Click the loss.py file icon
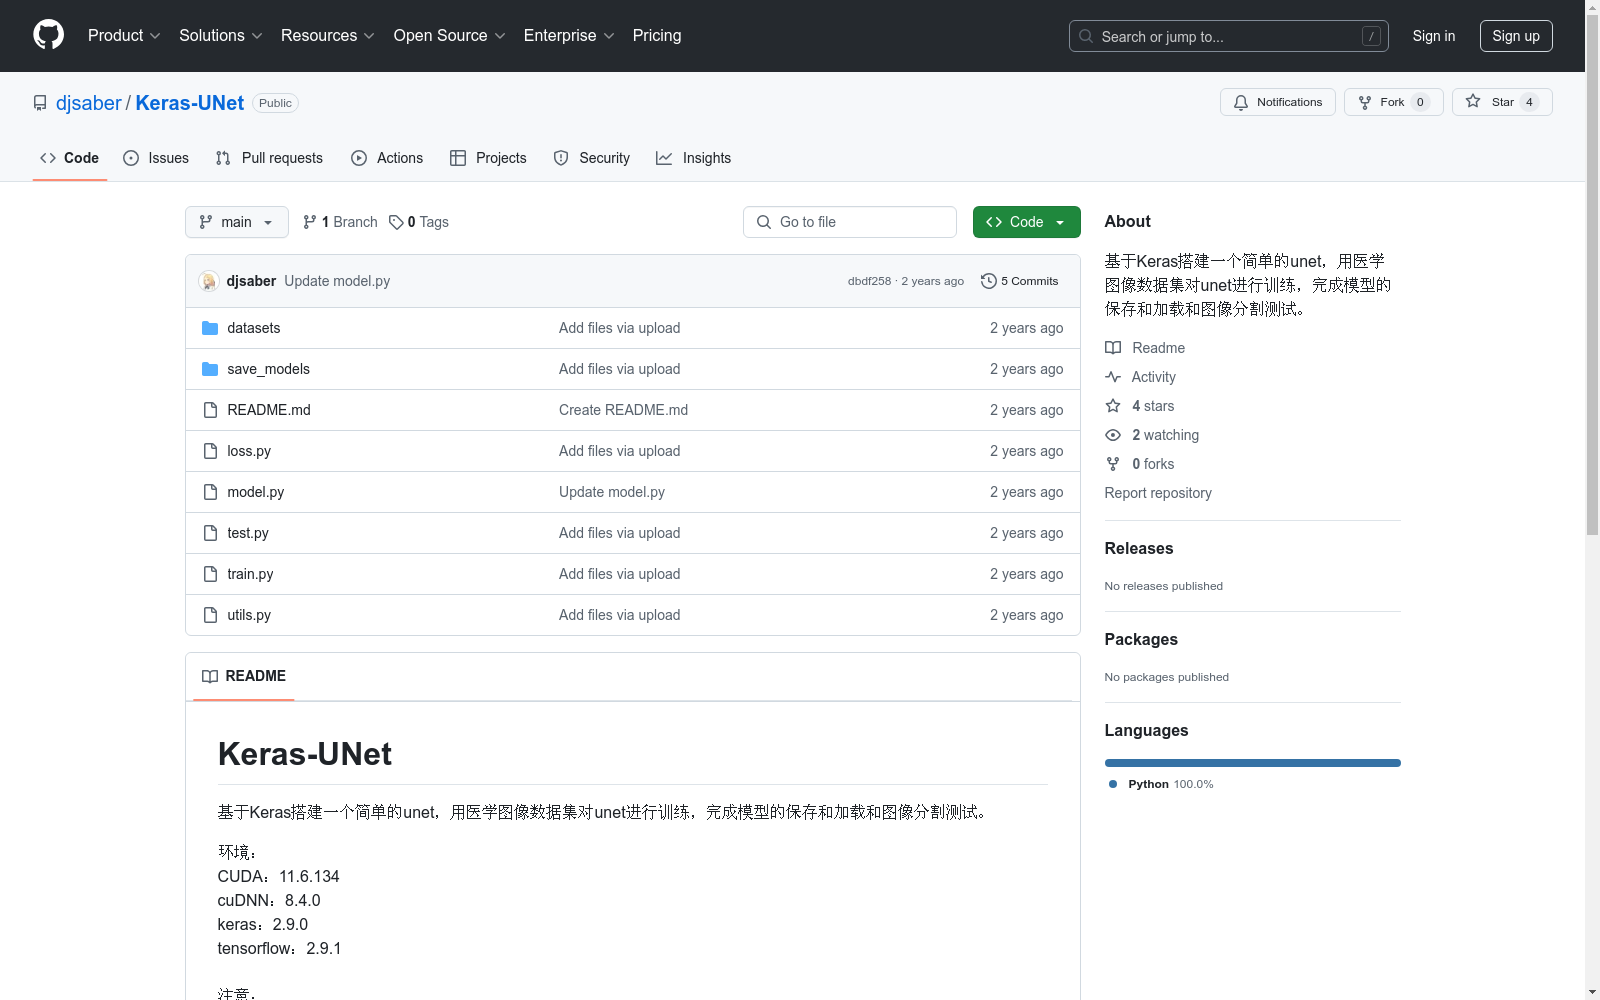The width and height of the screenshot is (1600, 1000). [x=210, y=451]
